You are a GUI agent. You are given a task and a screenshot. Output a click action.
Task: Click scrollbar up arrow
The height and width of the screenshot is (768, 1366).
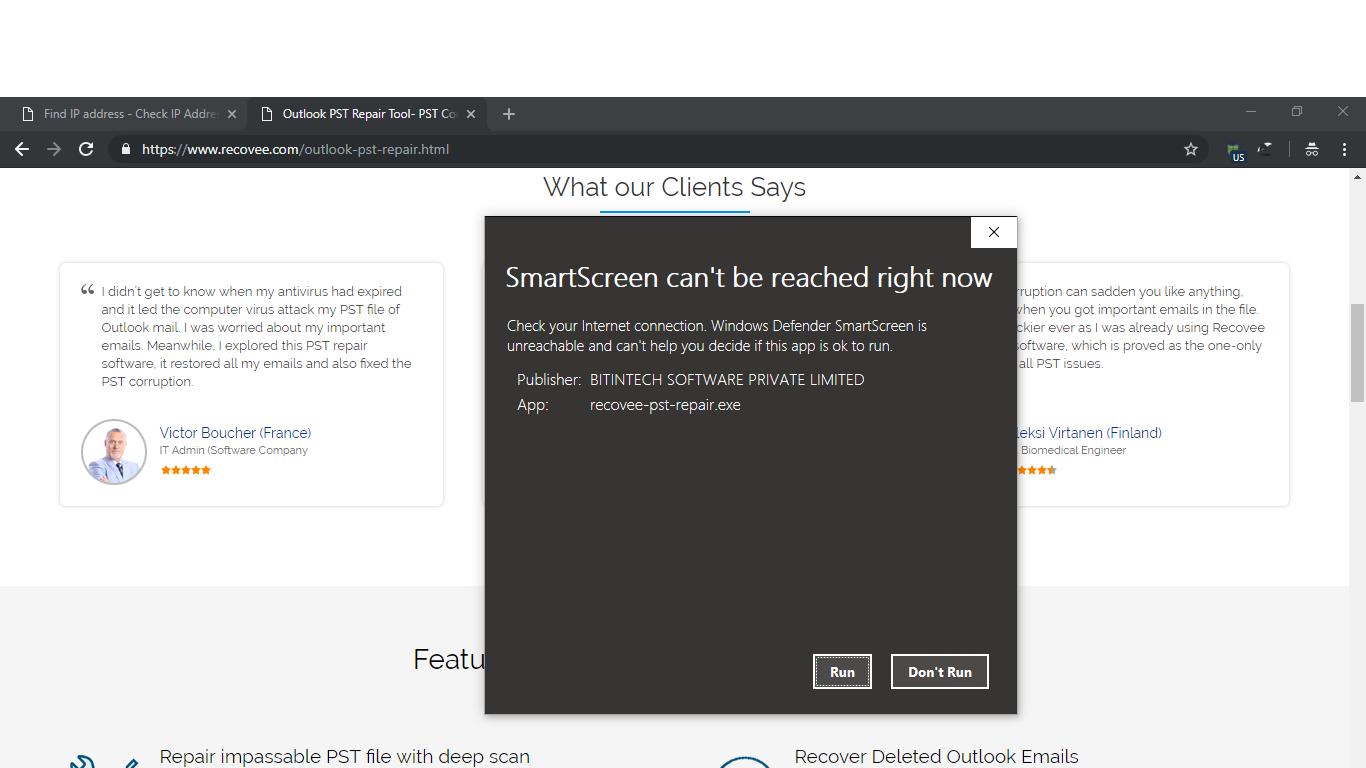tap(1357, 176)
